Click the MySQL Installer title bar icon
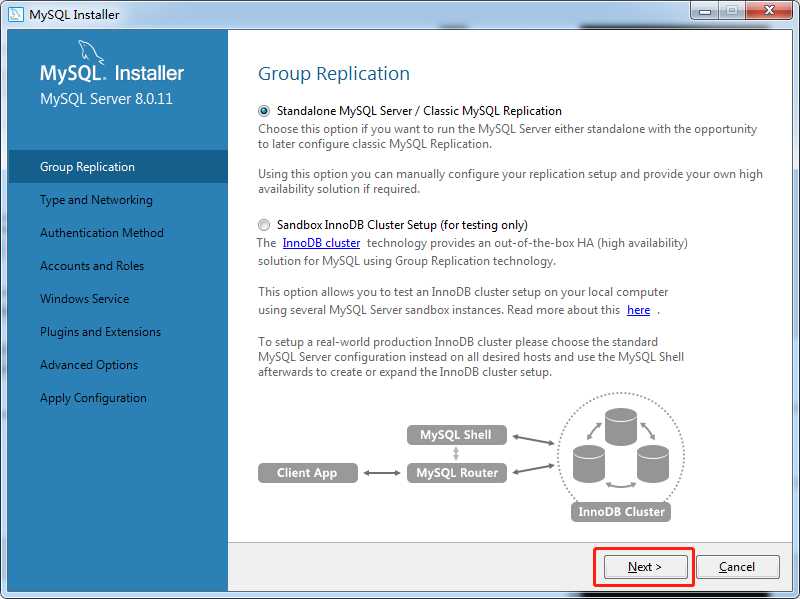The width and height of the screenshot is (800, 599). 16,14
